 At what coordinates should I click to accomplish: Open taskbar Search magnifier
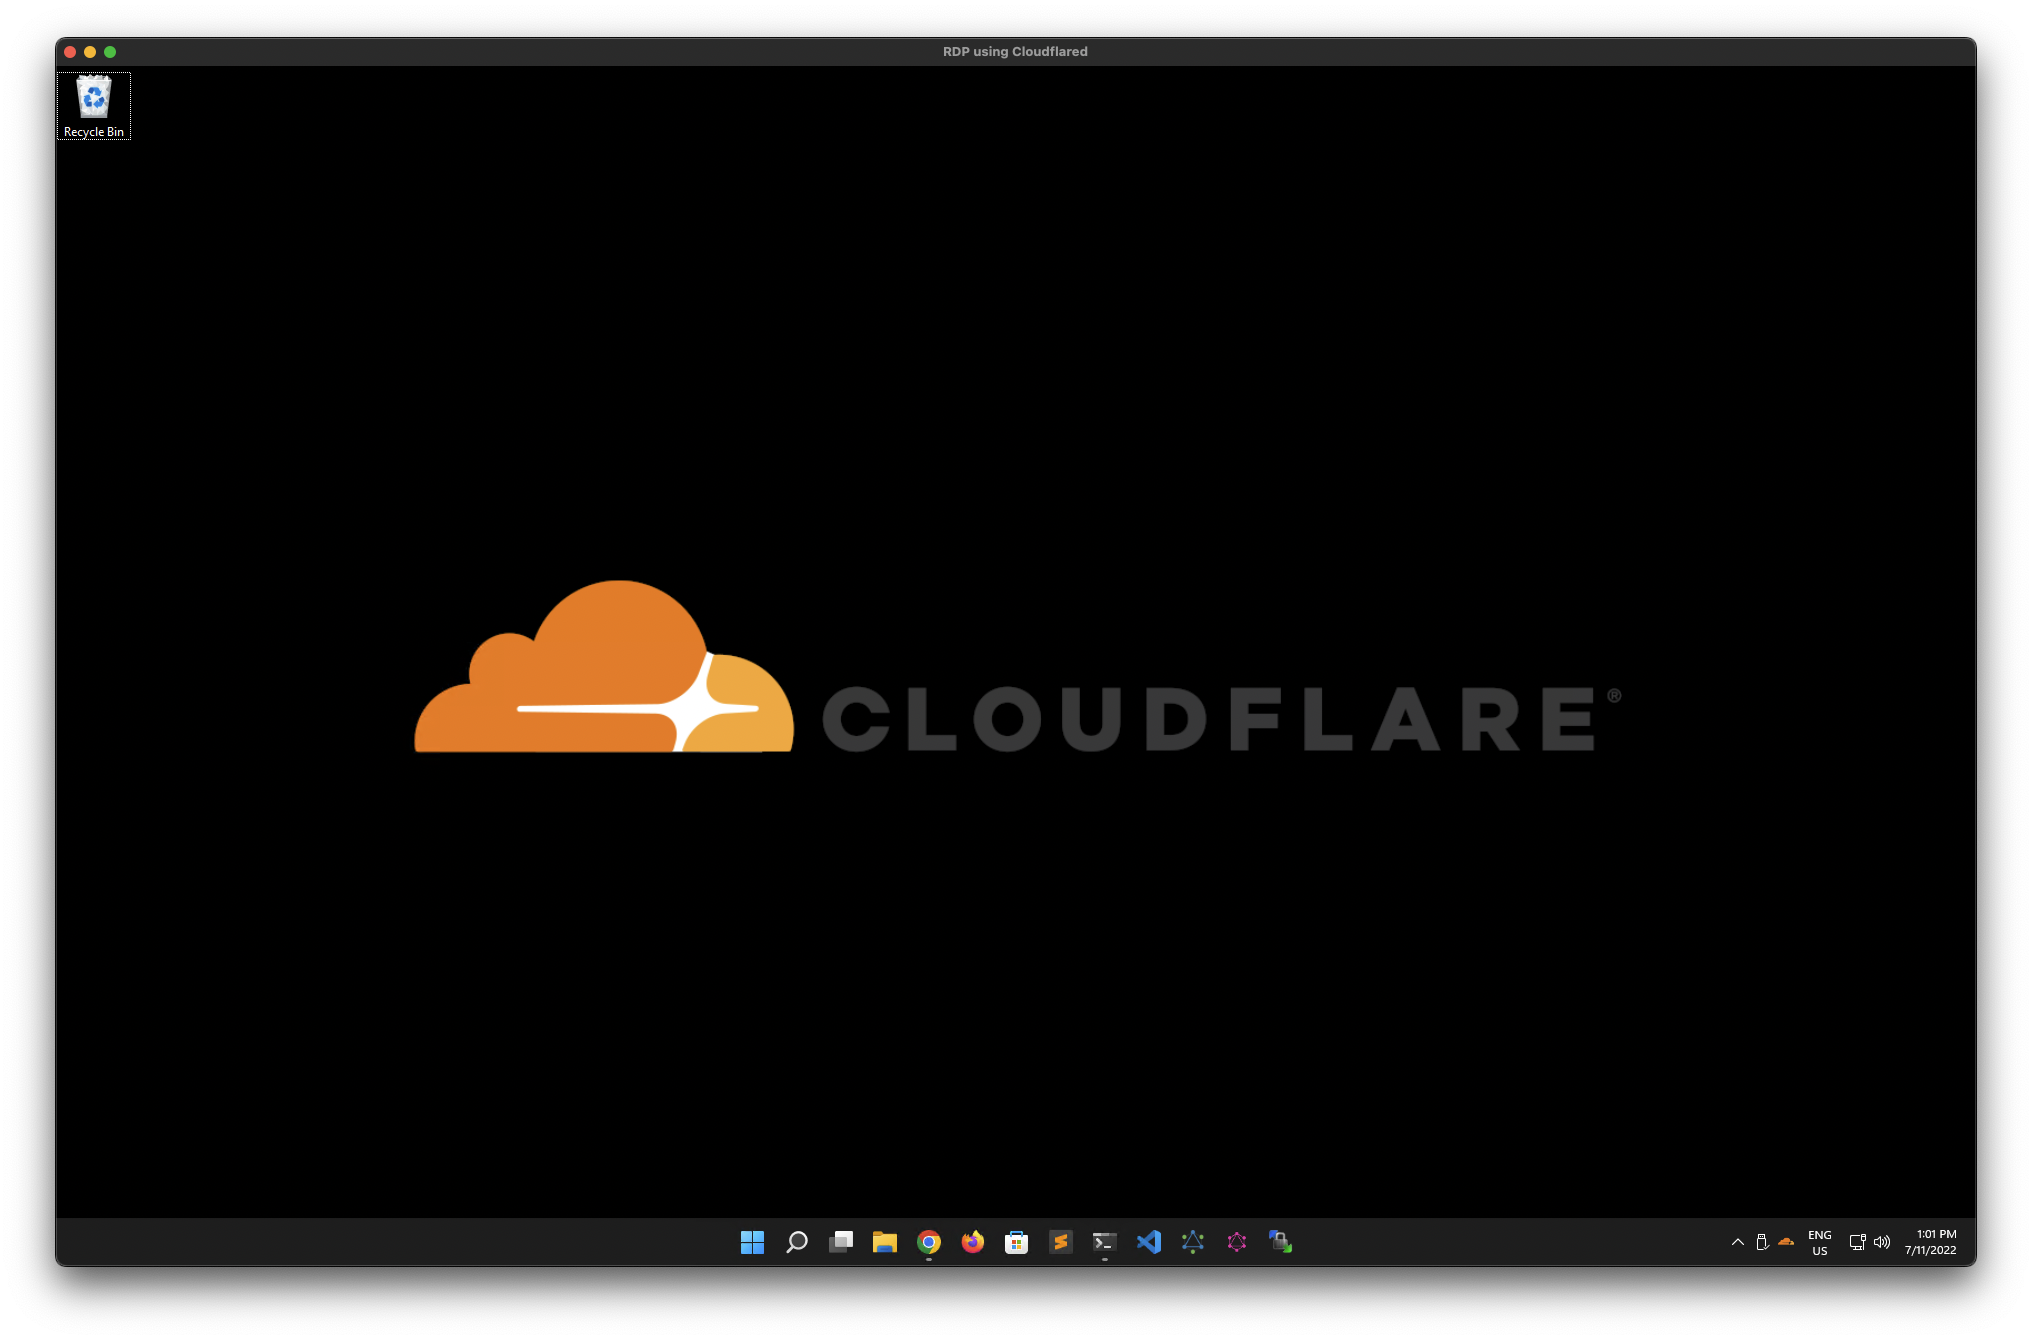click(x=797, y=1242)
